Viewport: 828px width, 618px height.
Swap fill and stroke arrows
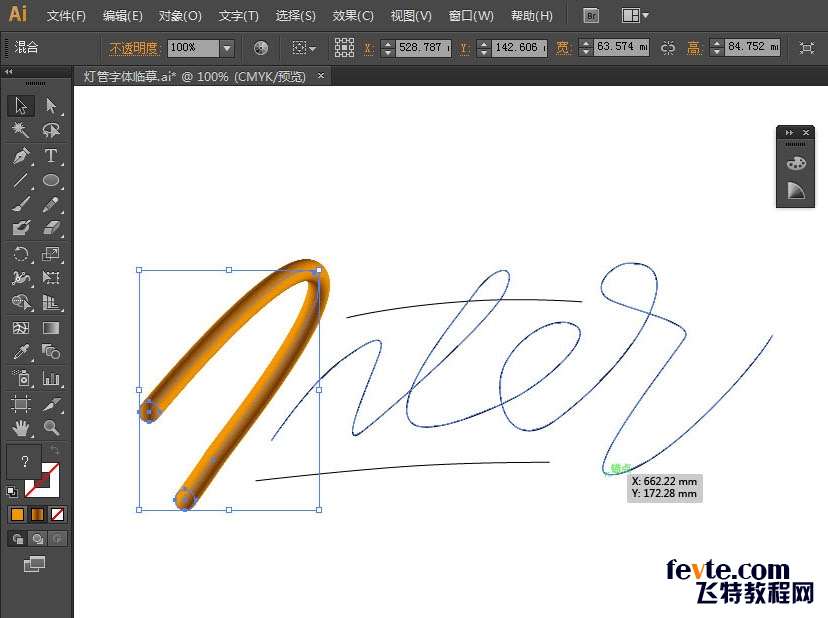click(x=54, y=450)
